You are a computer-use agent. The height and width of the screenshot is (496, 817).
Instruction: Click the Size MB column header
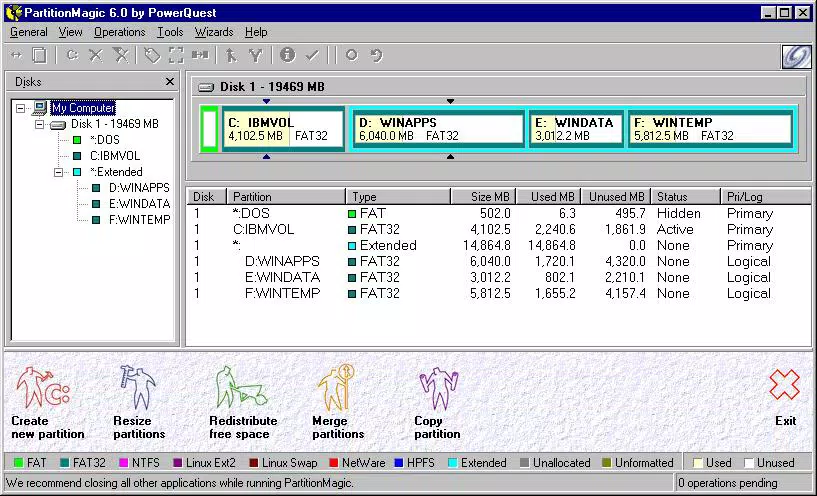[484, 197]
